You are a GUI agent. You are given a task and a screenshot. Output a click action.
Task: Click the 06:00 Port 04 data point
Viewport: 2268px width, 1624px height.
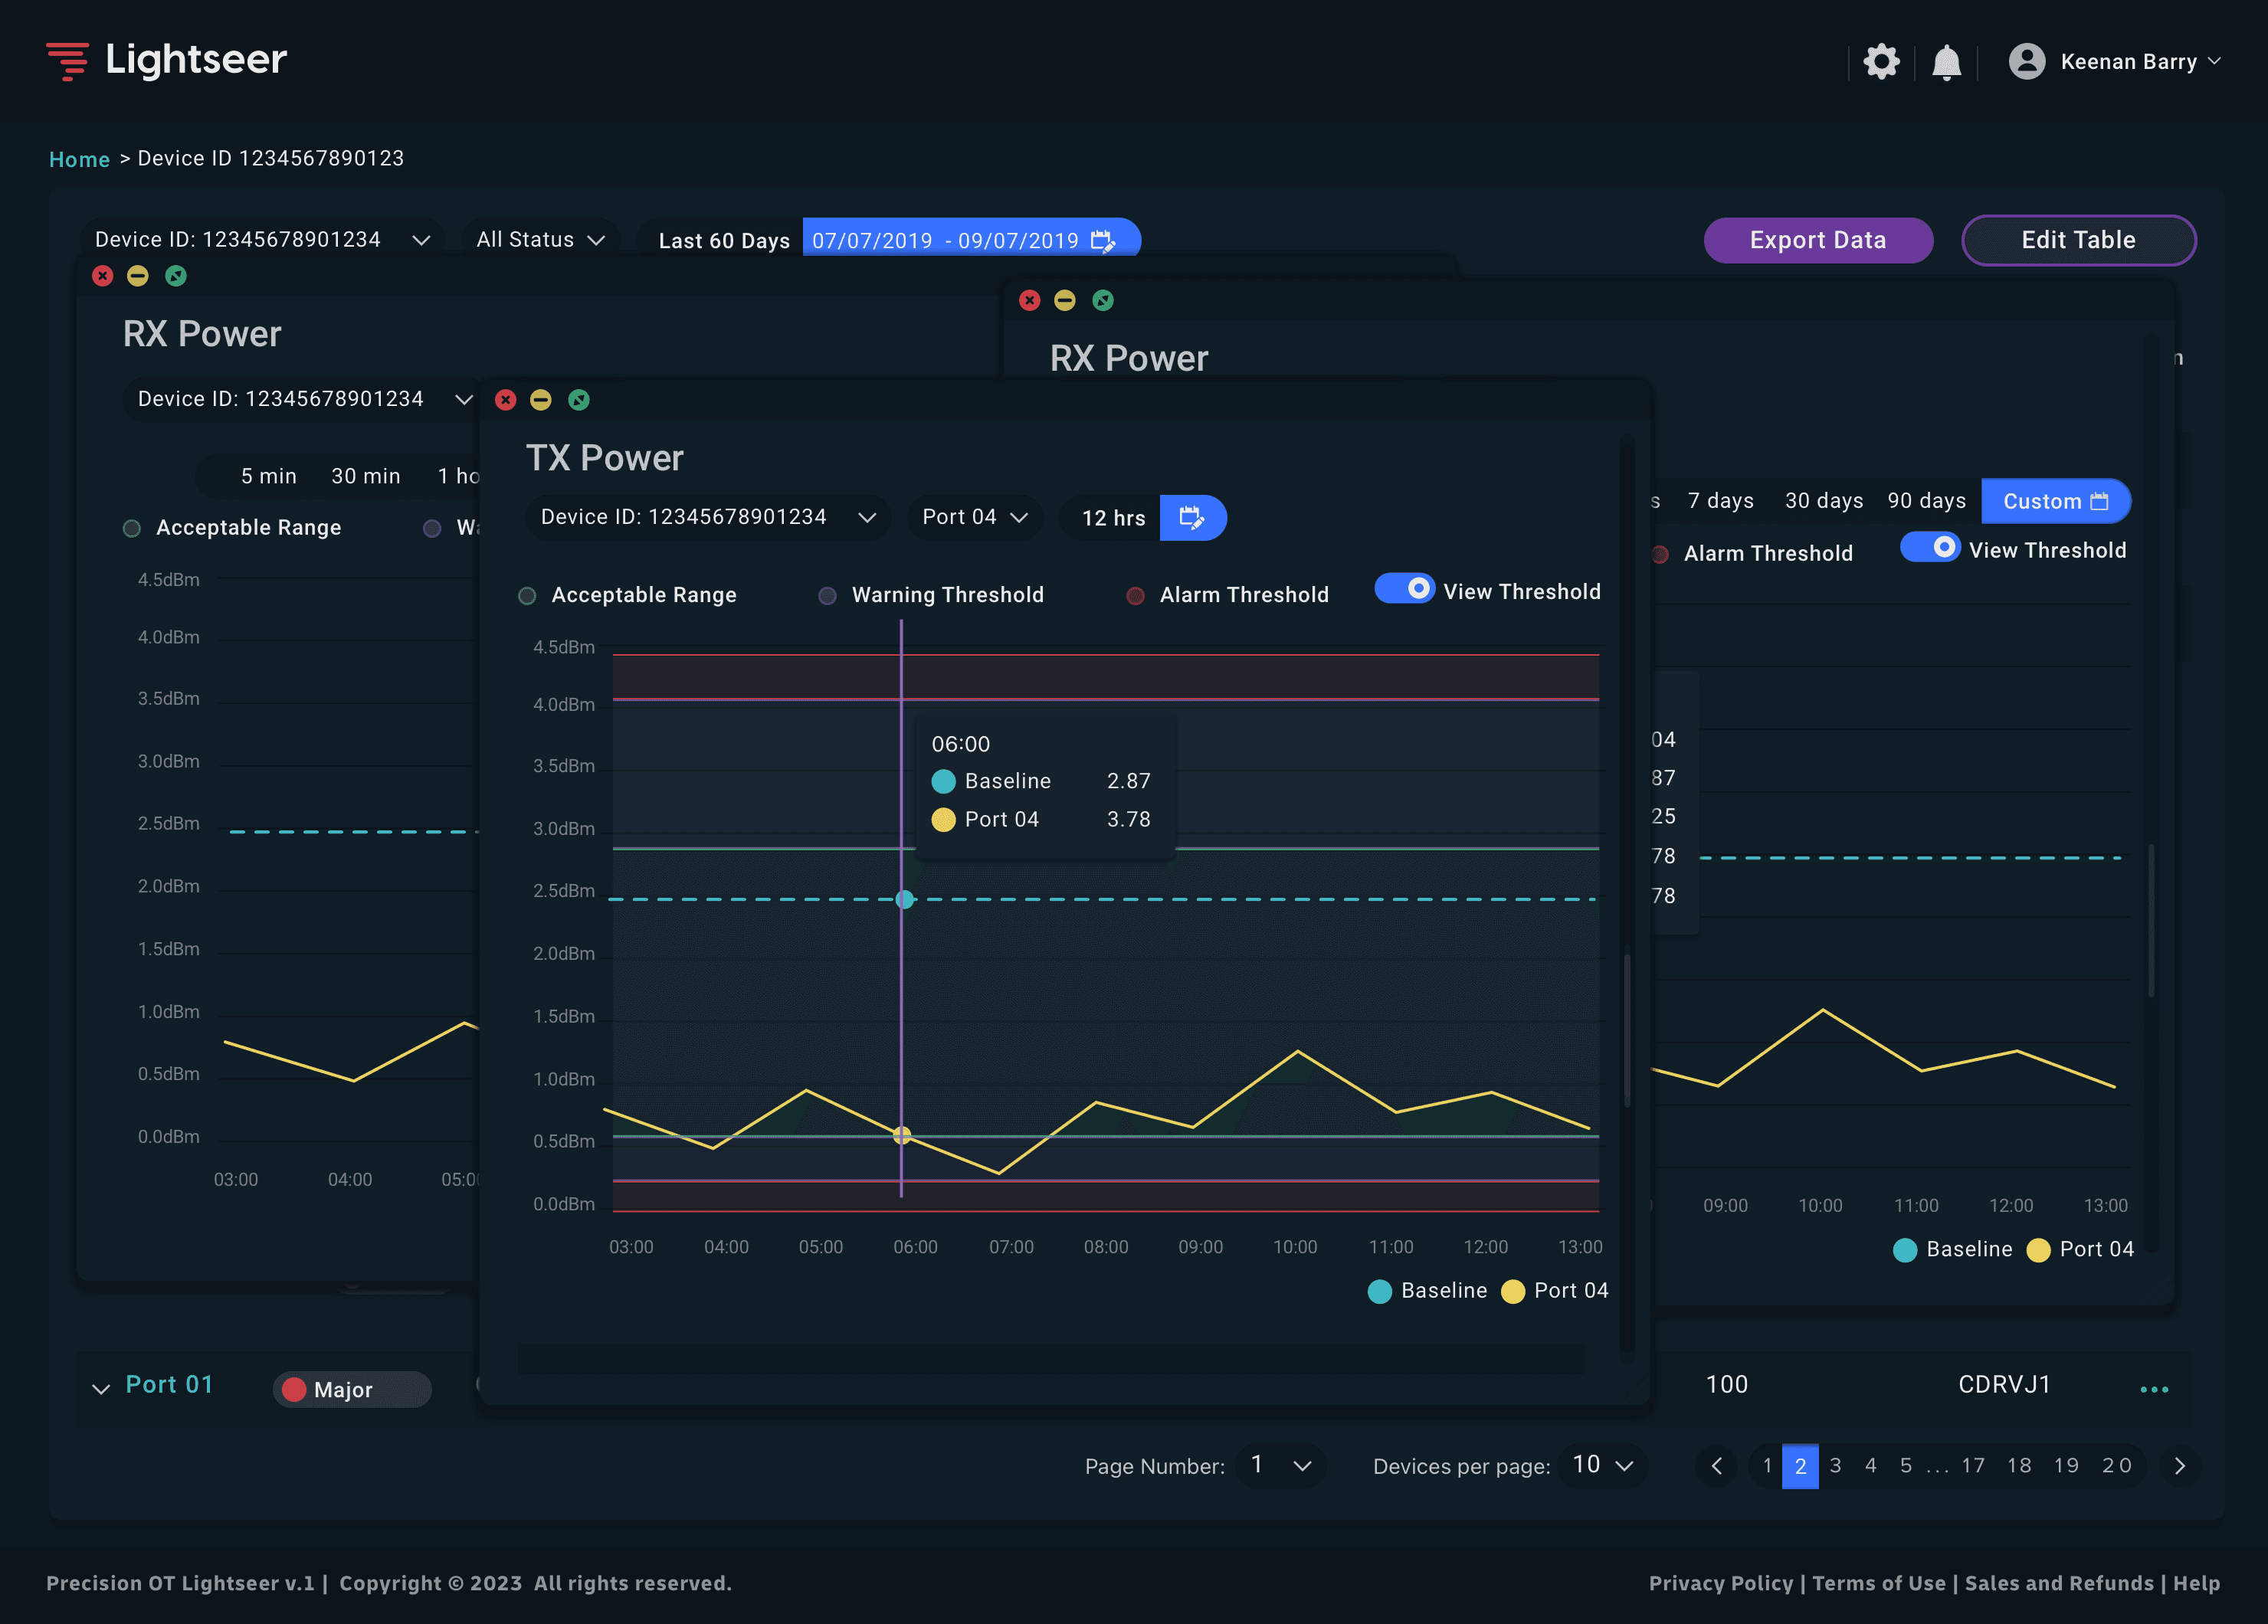901,1135
